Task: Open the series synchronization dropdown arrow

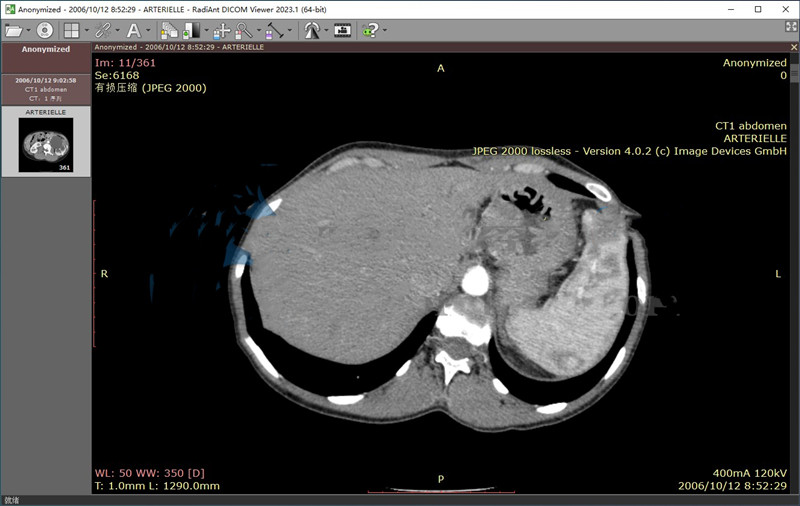Action: pyautogui.click(x=117, y=31)
